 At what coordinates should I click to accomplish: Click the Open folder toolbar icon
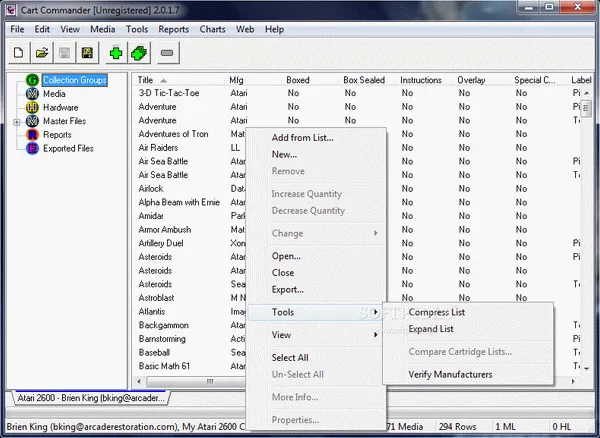pyautogui.click(x=42, y=52)
